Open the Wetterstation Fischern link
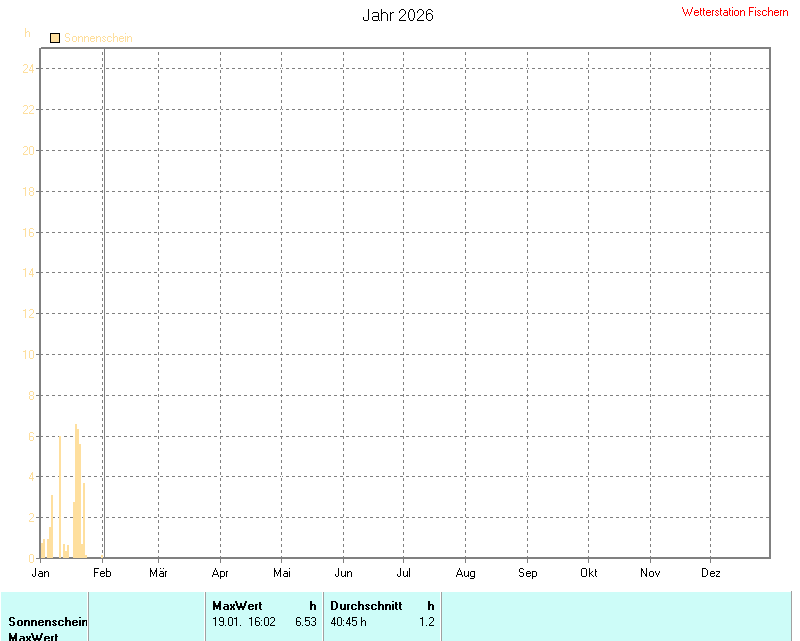Screen dimensions: 800x641 pyautogui.click(x=735, y=12)
